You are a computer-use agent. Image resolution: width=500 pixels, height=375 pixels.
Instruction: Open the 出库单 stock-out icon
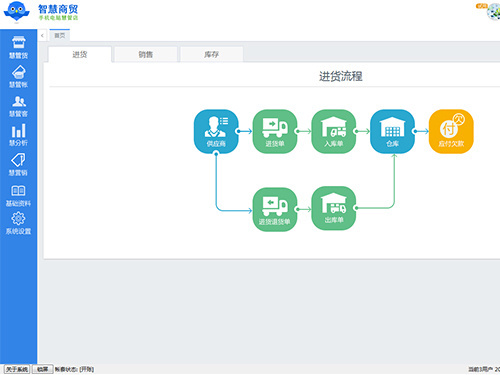pos(333,208)
